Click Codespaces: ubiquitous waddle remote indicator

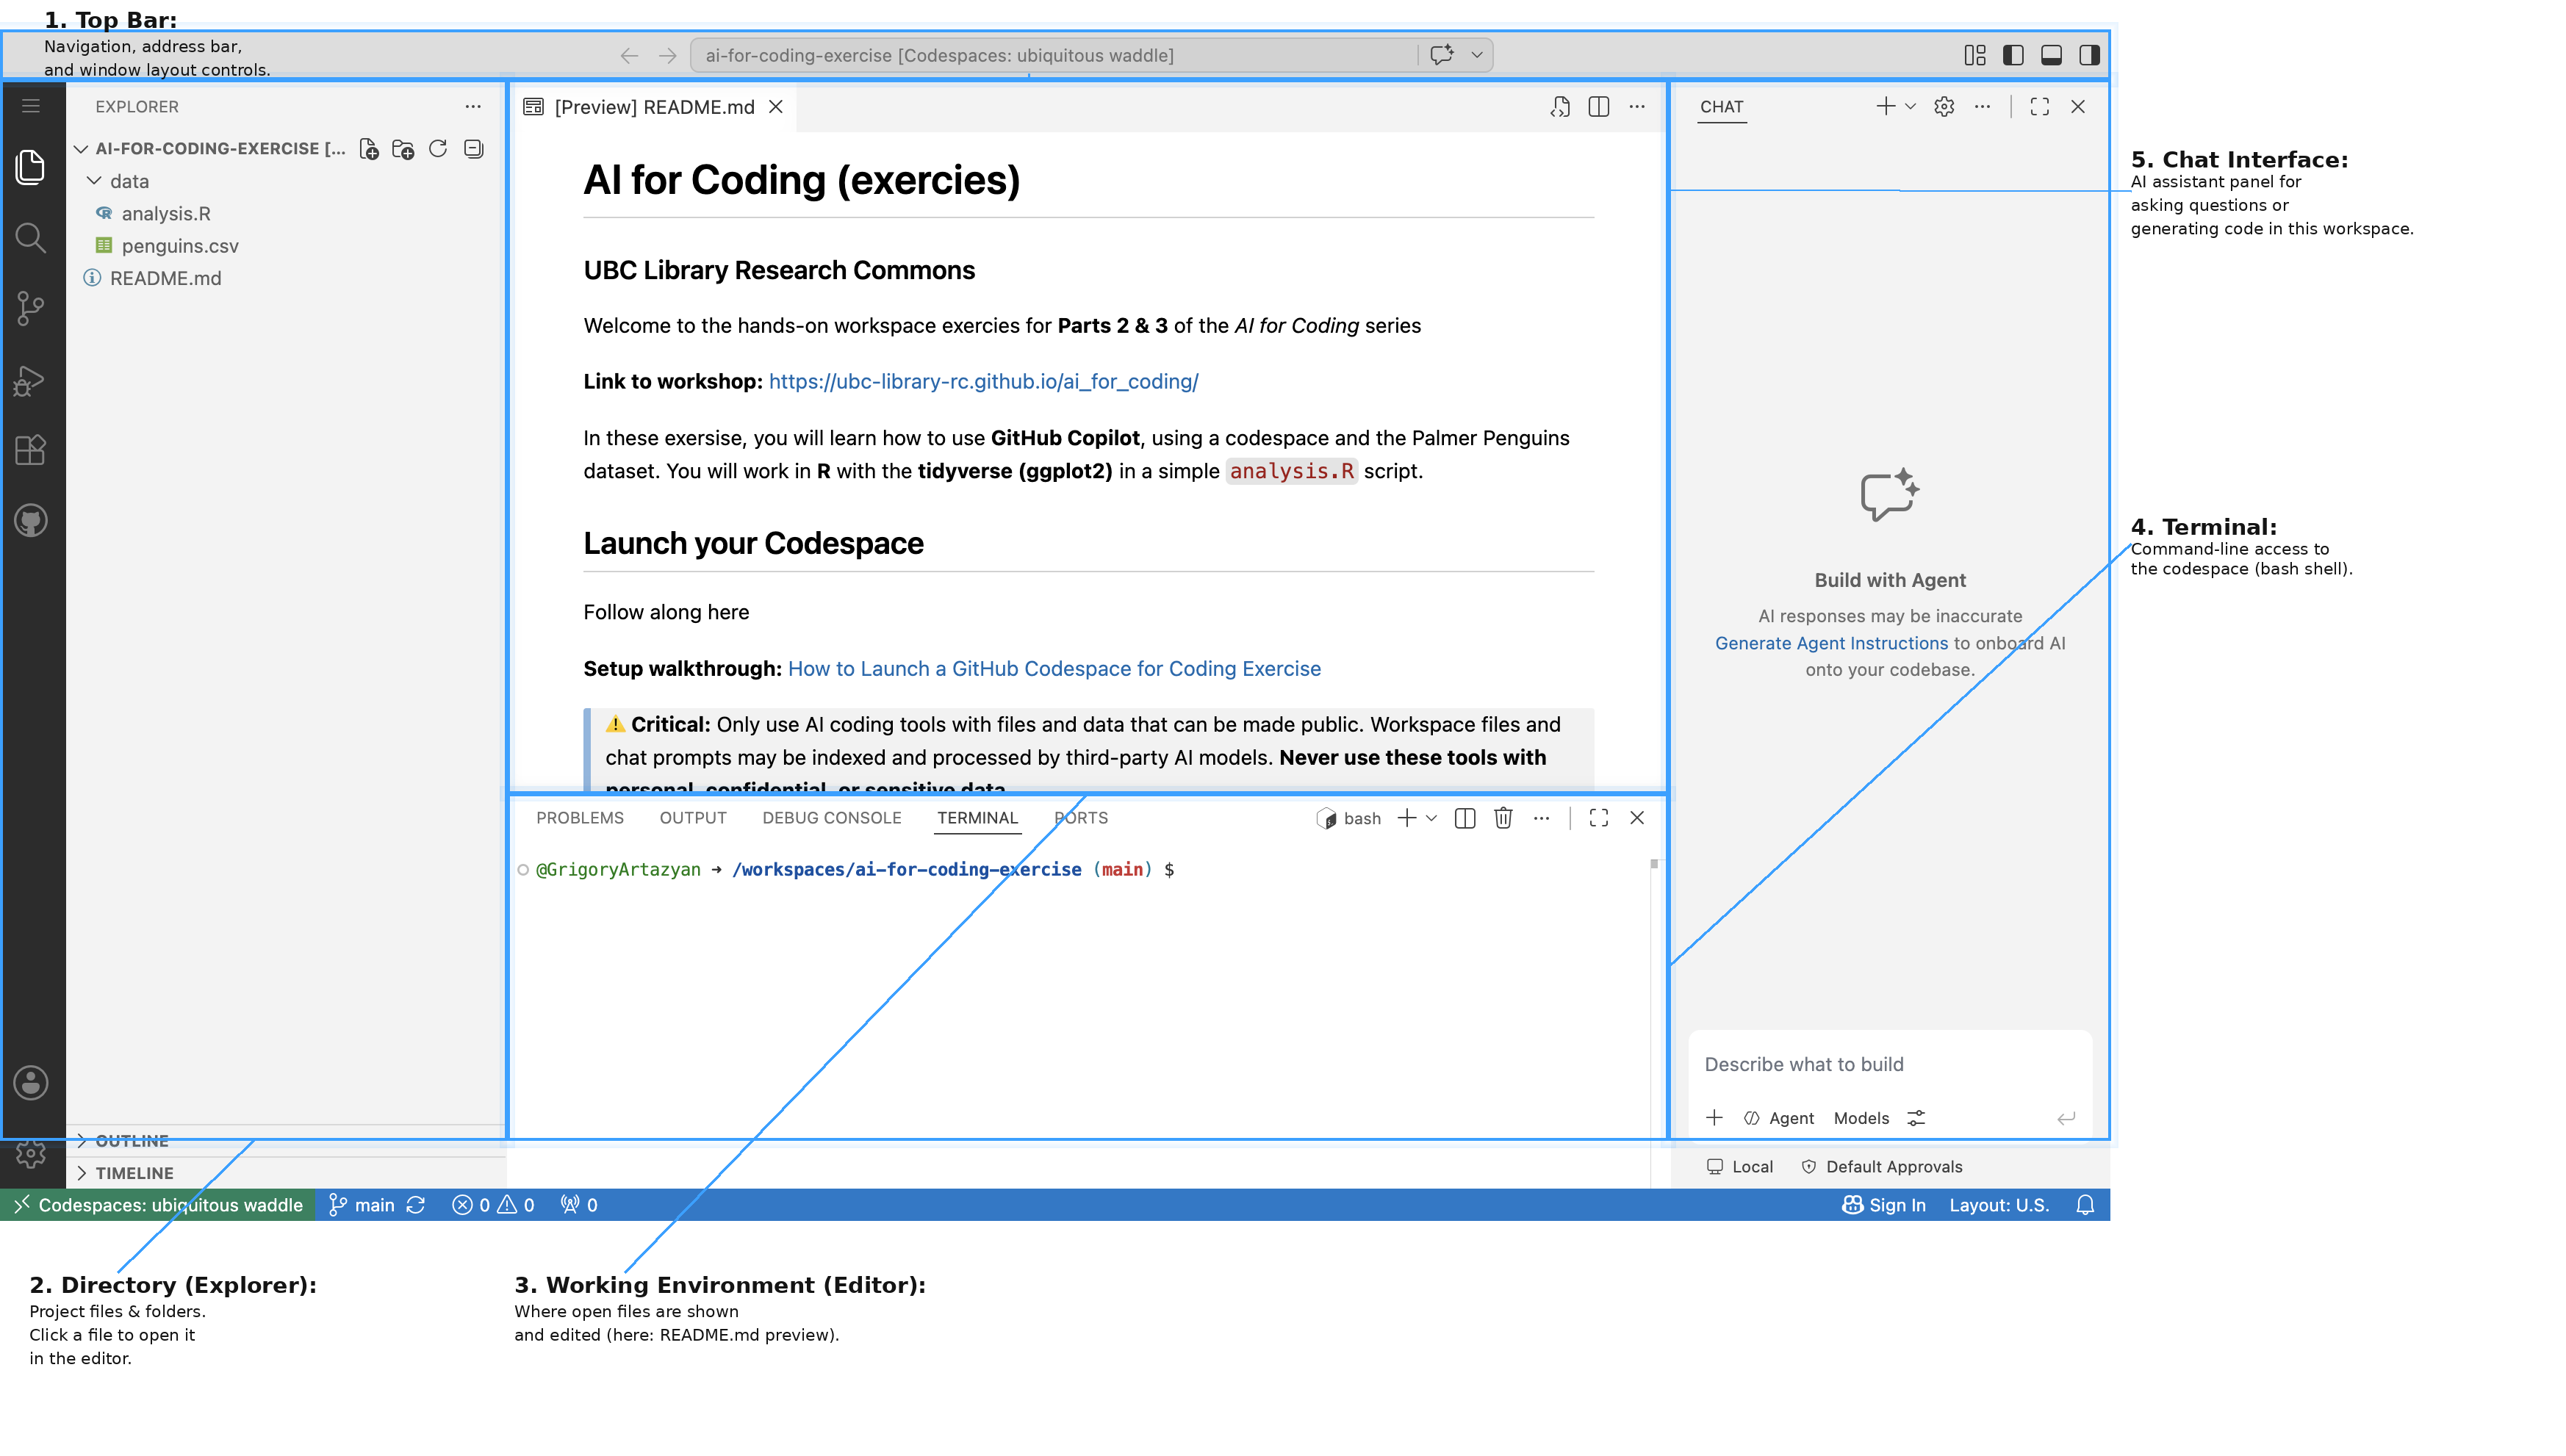pos(158,1205)
